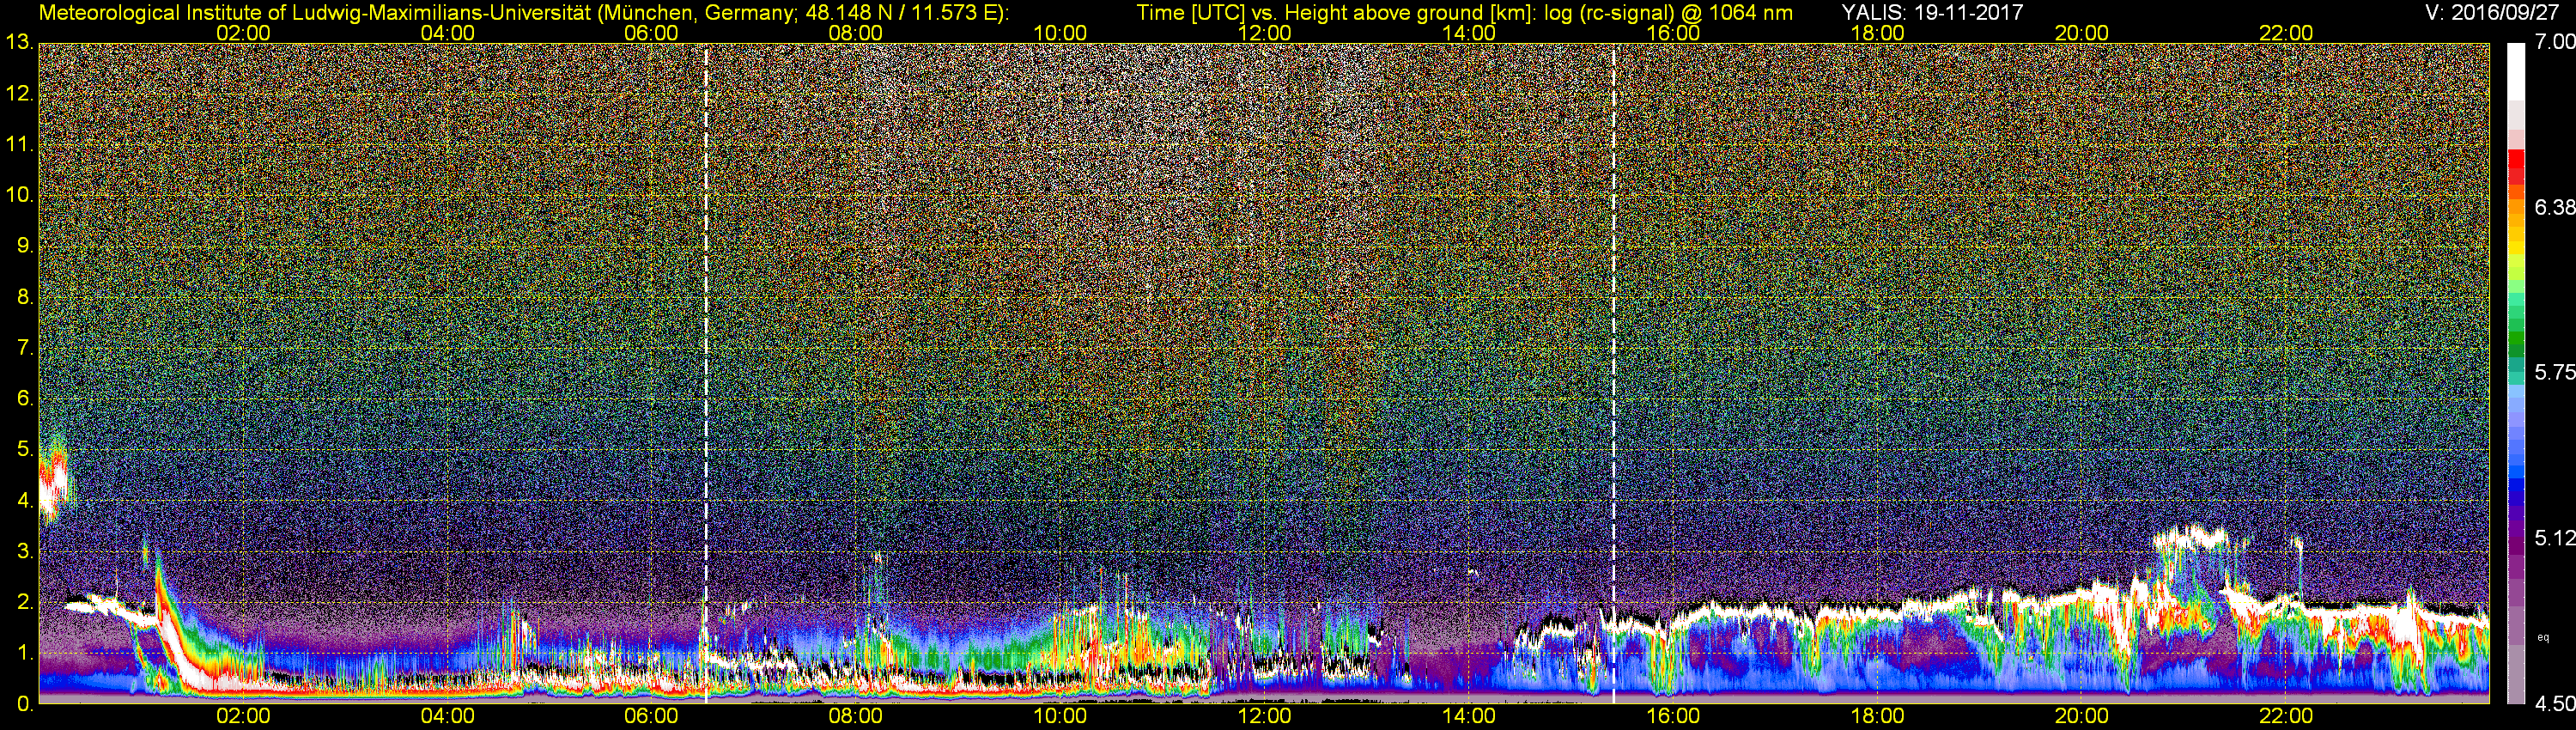Click the height axis label "4."
The height and width of the screenshot is (730, 2576).
(25, 501)
